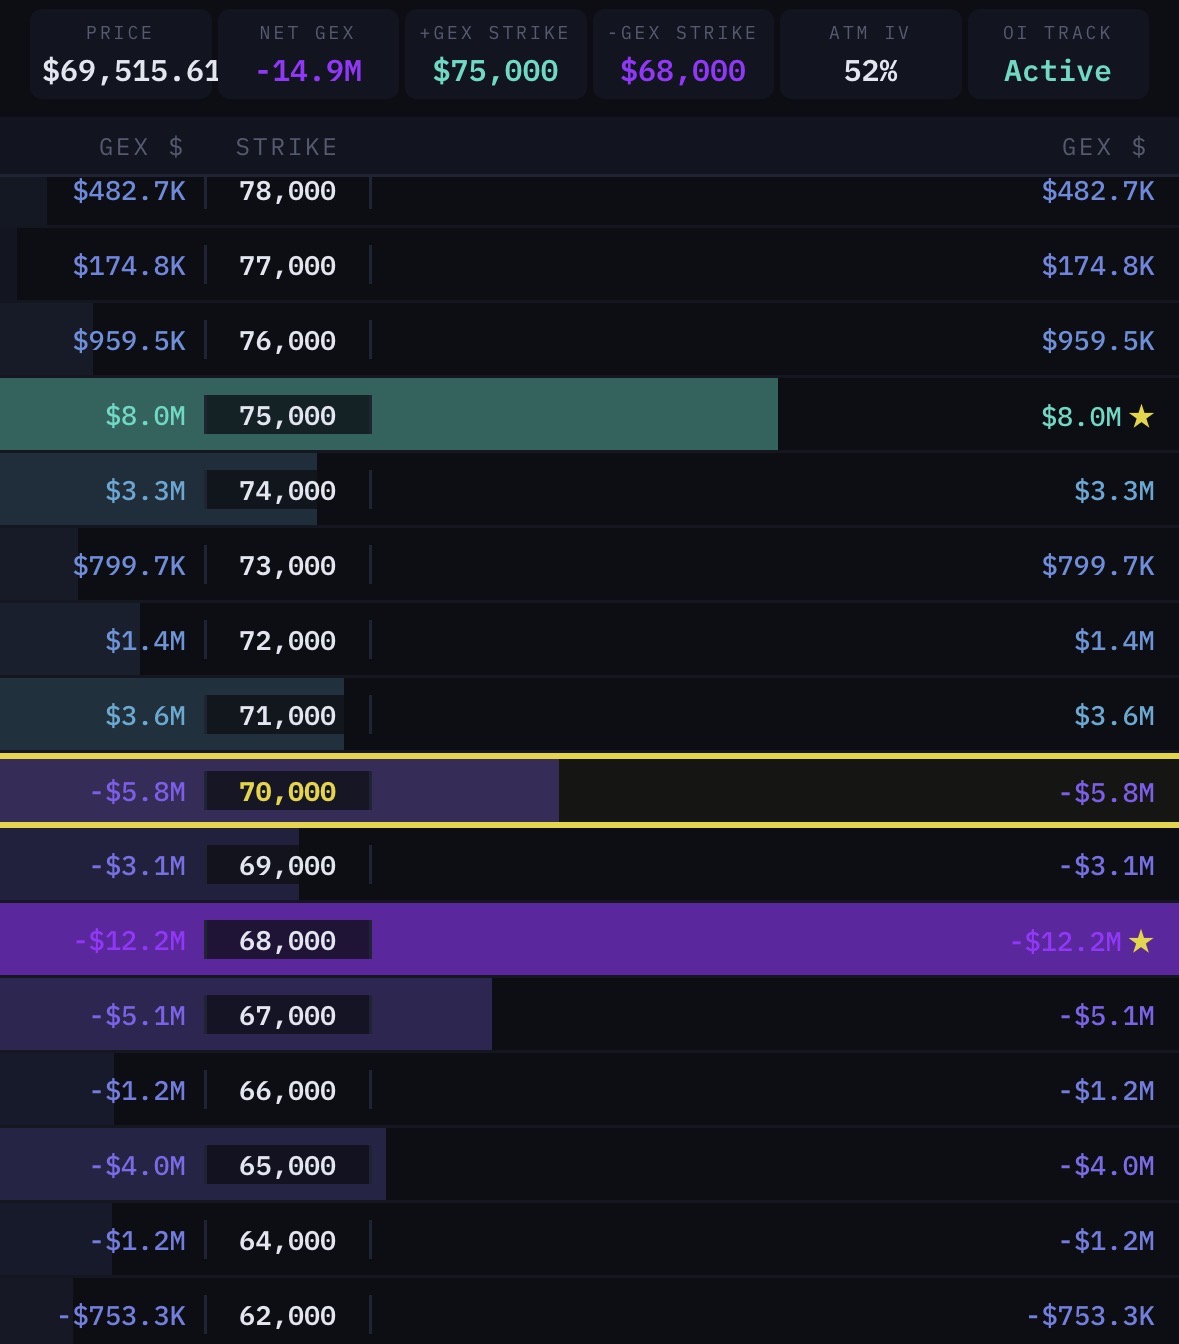Click the star icon beside the 75,000 strike
The width and height of the screenshot is (1179, 1344).
[x=1141, y=417]
